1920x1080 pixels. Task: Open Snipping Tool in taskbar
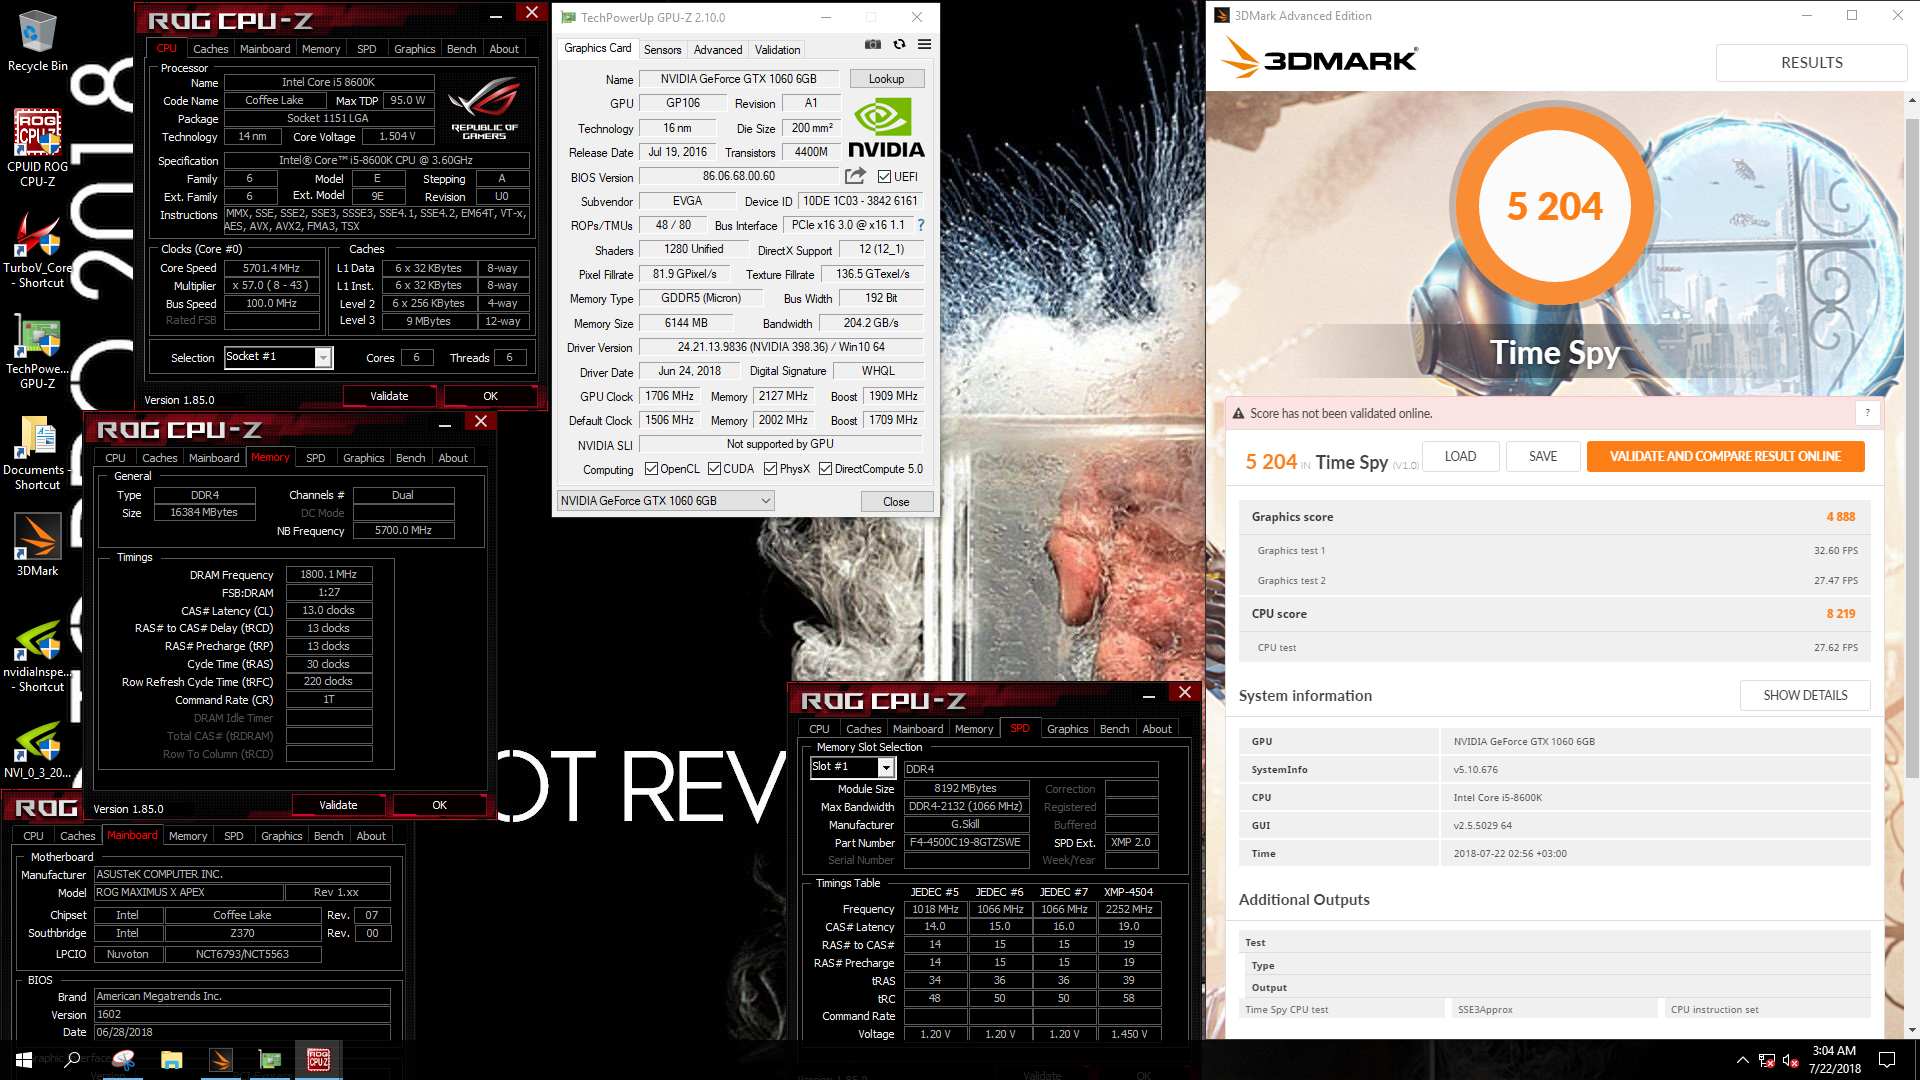pyautogui.click(x=124, y=1060)
